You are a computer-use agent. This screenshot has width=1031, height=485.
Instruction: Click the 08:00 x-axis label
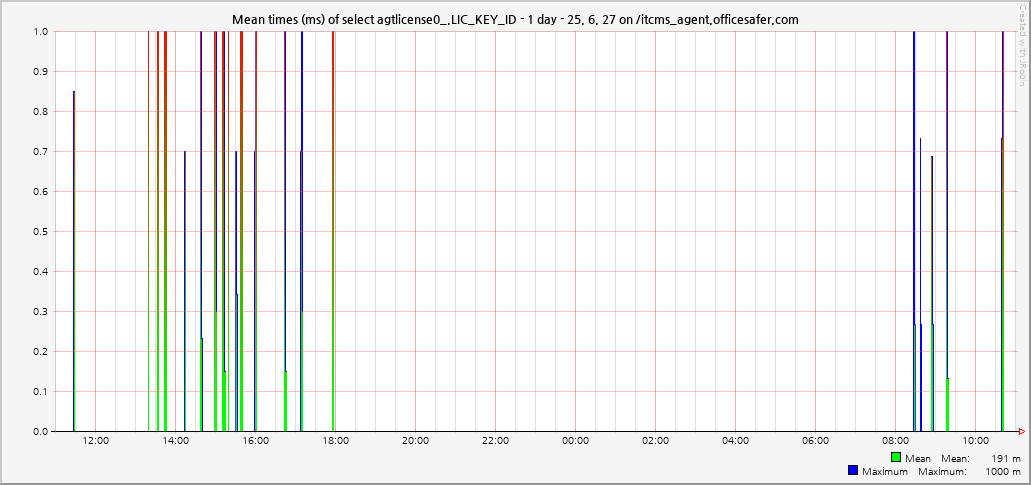tap(895, 441)
